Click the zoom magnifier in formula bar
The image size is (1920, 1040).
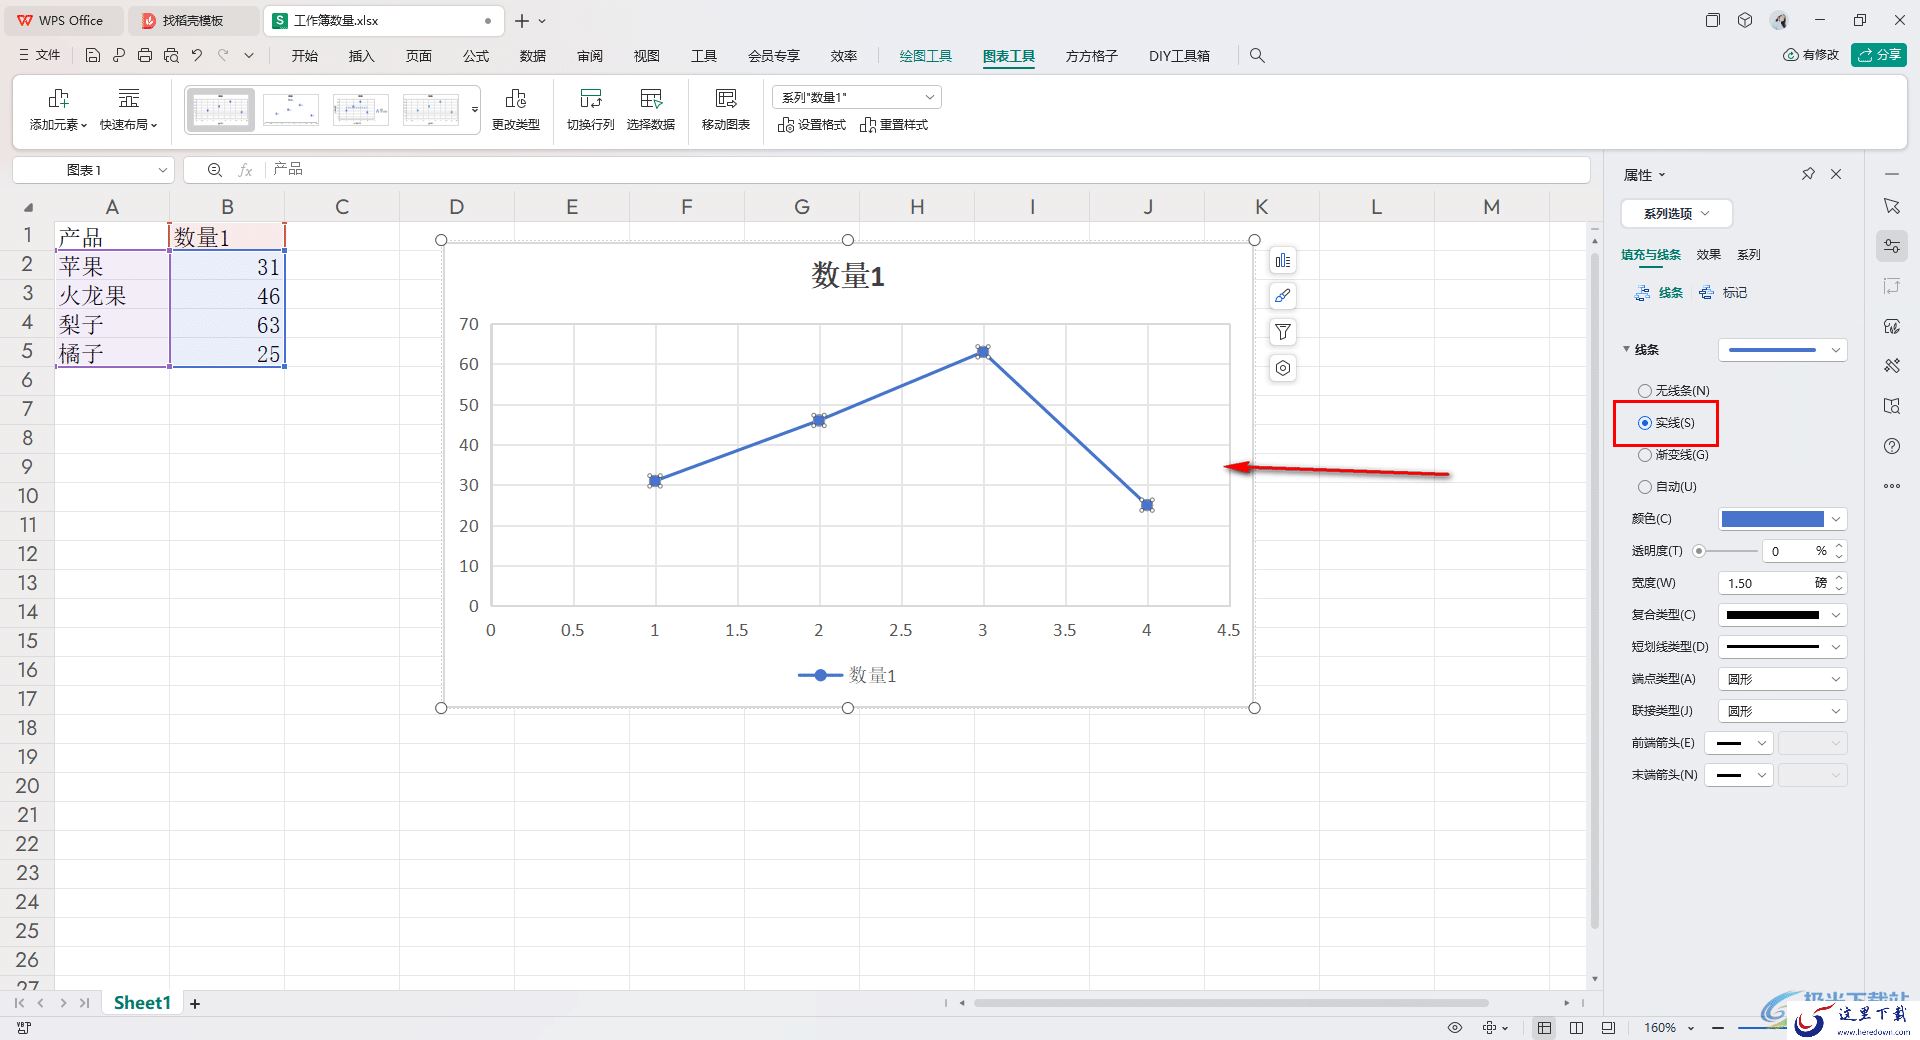point(214,170)
